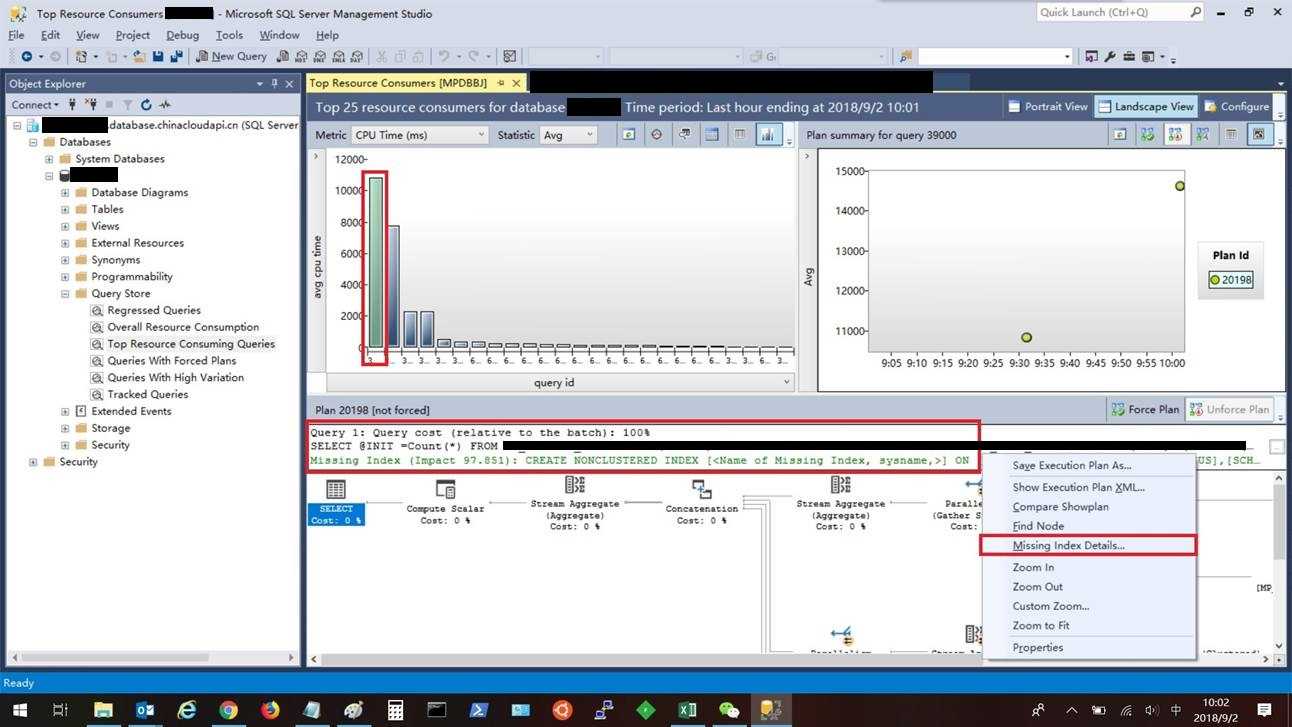This screenshot has width=1292, height=727.
Task: Open the Metric CPU Time dropdown
Action: (418, 134)
